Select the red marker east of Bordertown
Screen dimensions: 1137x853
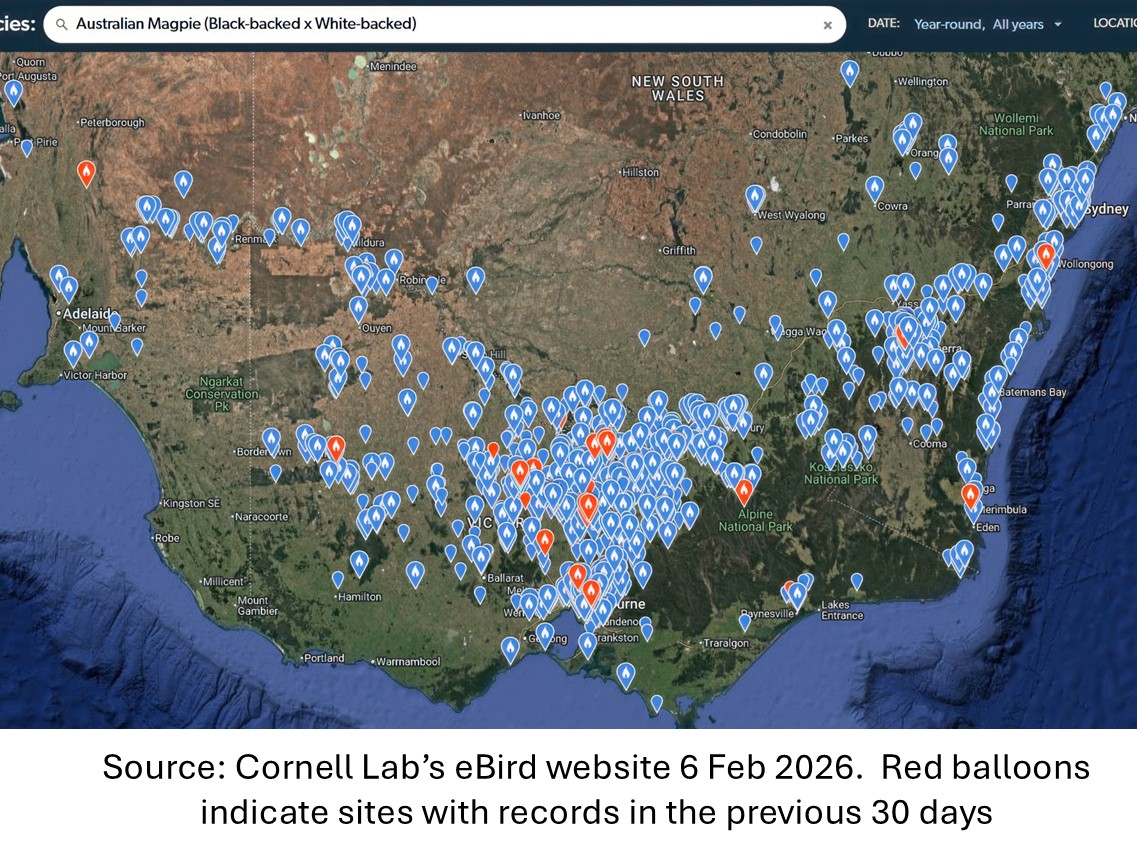click(336, 446)
